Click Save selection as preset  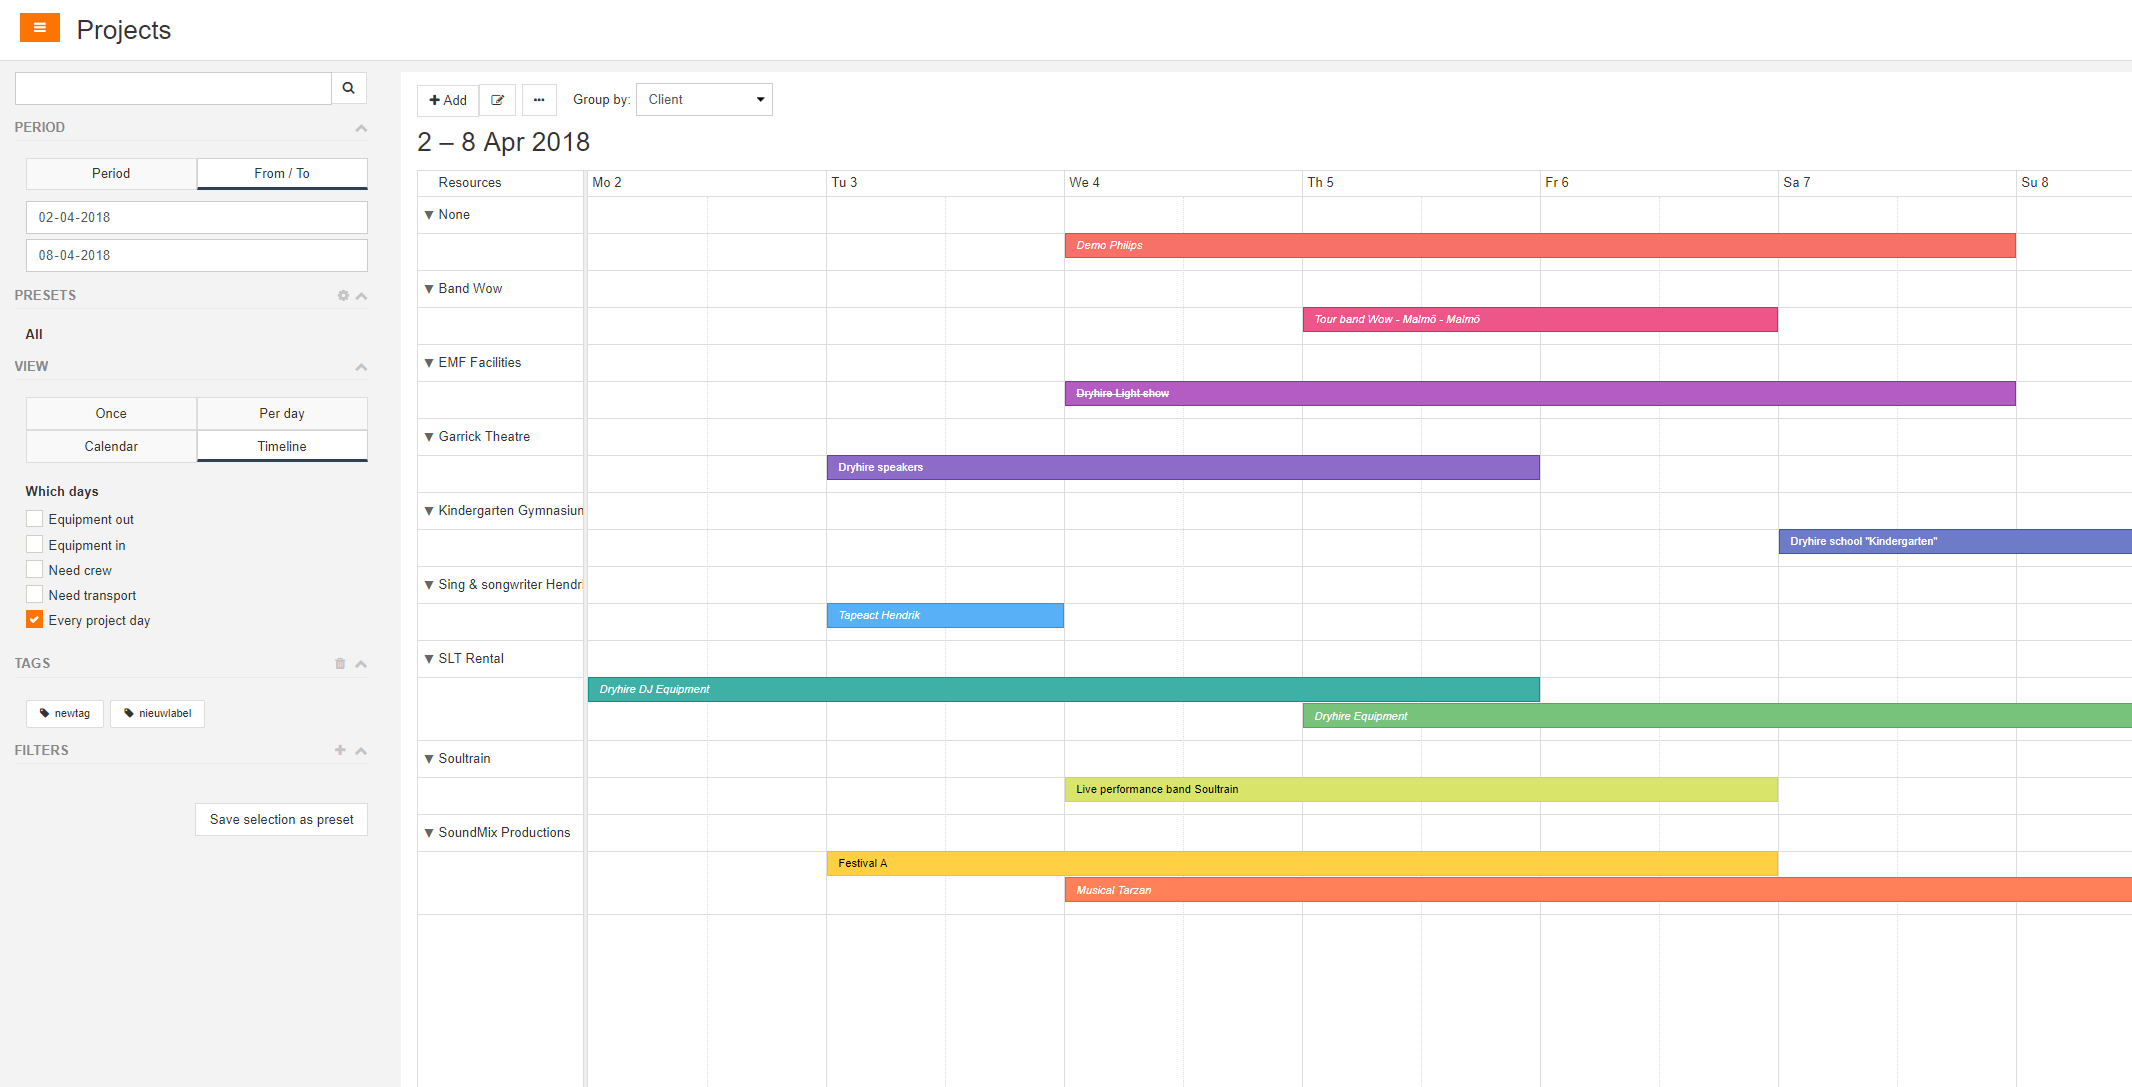(x=281, y=819)
